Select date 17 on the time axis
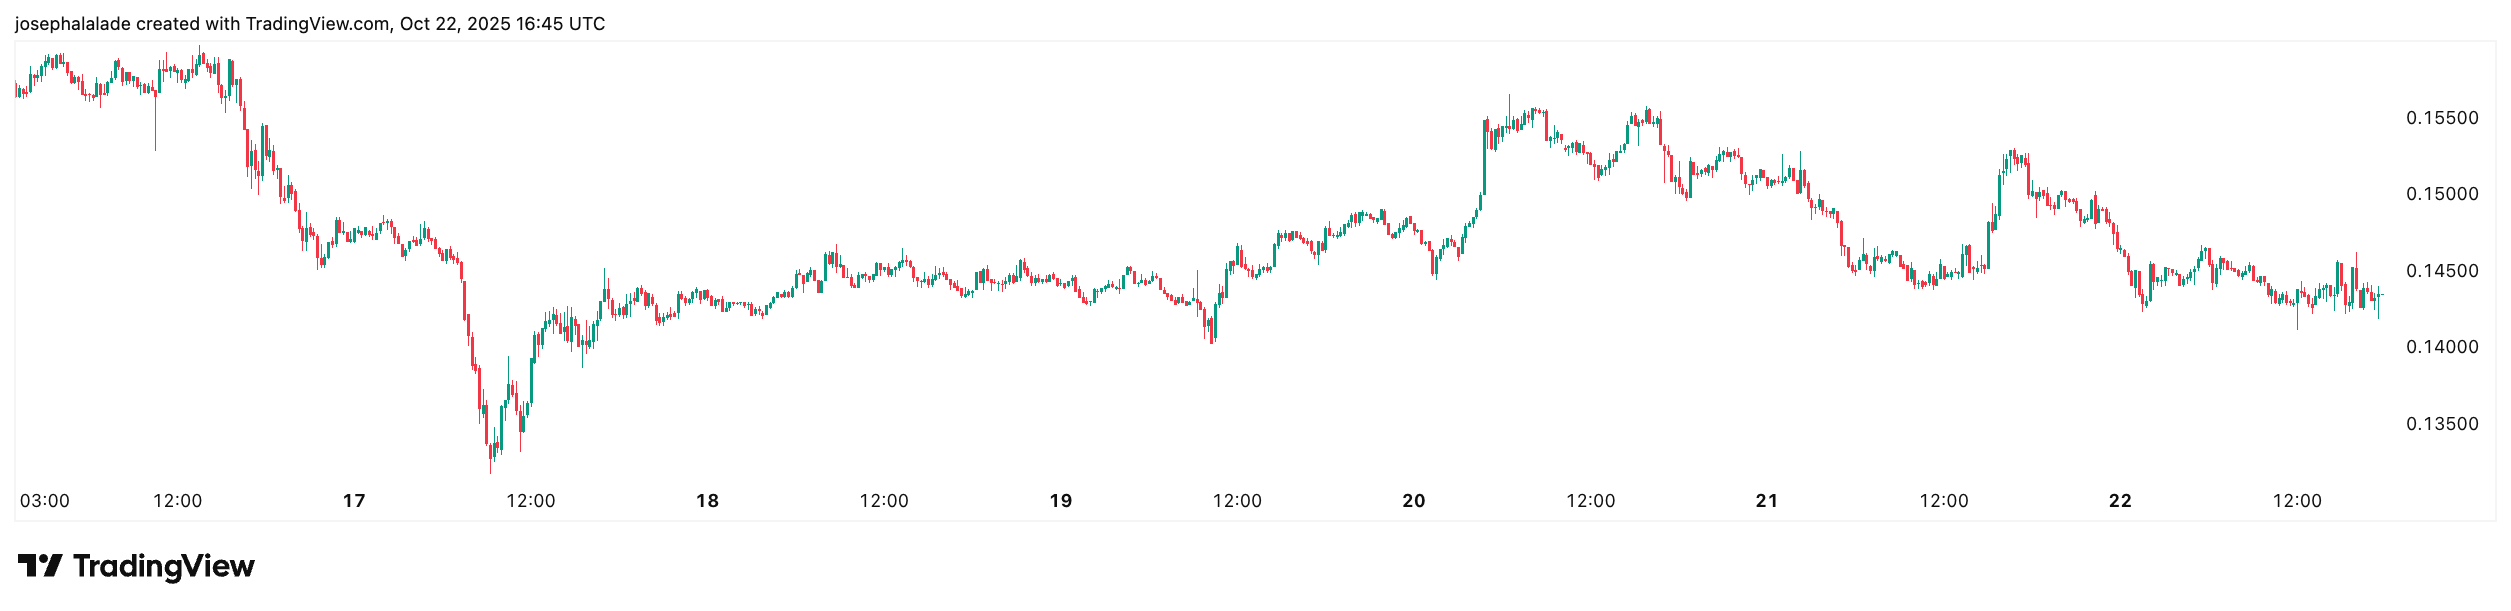Viewport: 2511px width, 611px height. (354, 501)
